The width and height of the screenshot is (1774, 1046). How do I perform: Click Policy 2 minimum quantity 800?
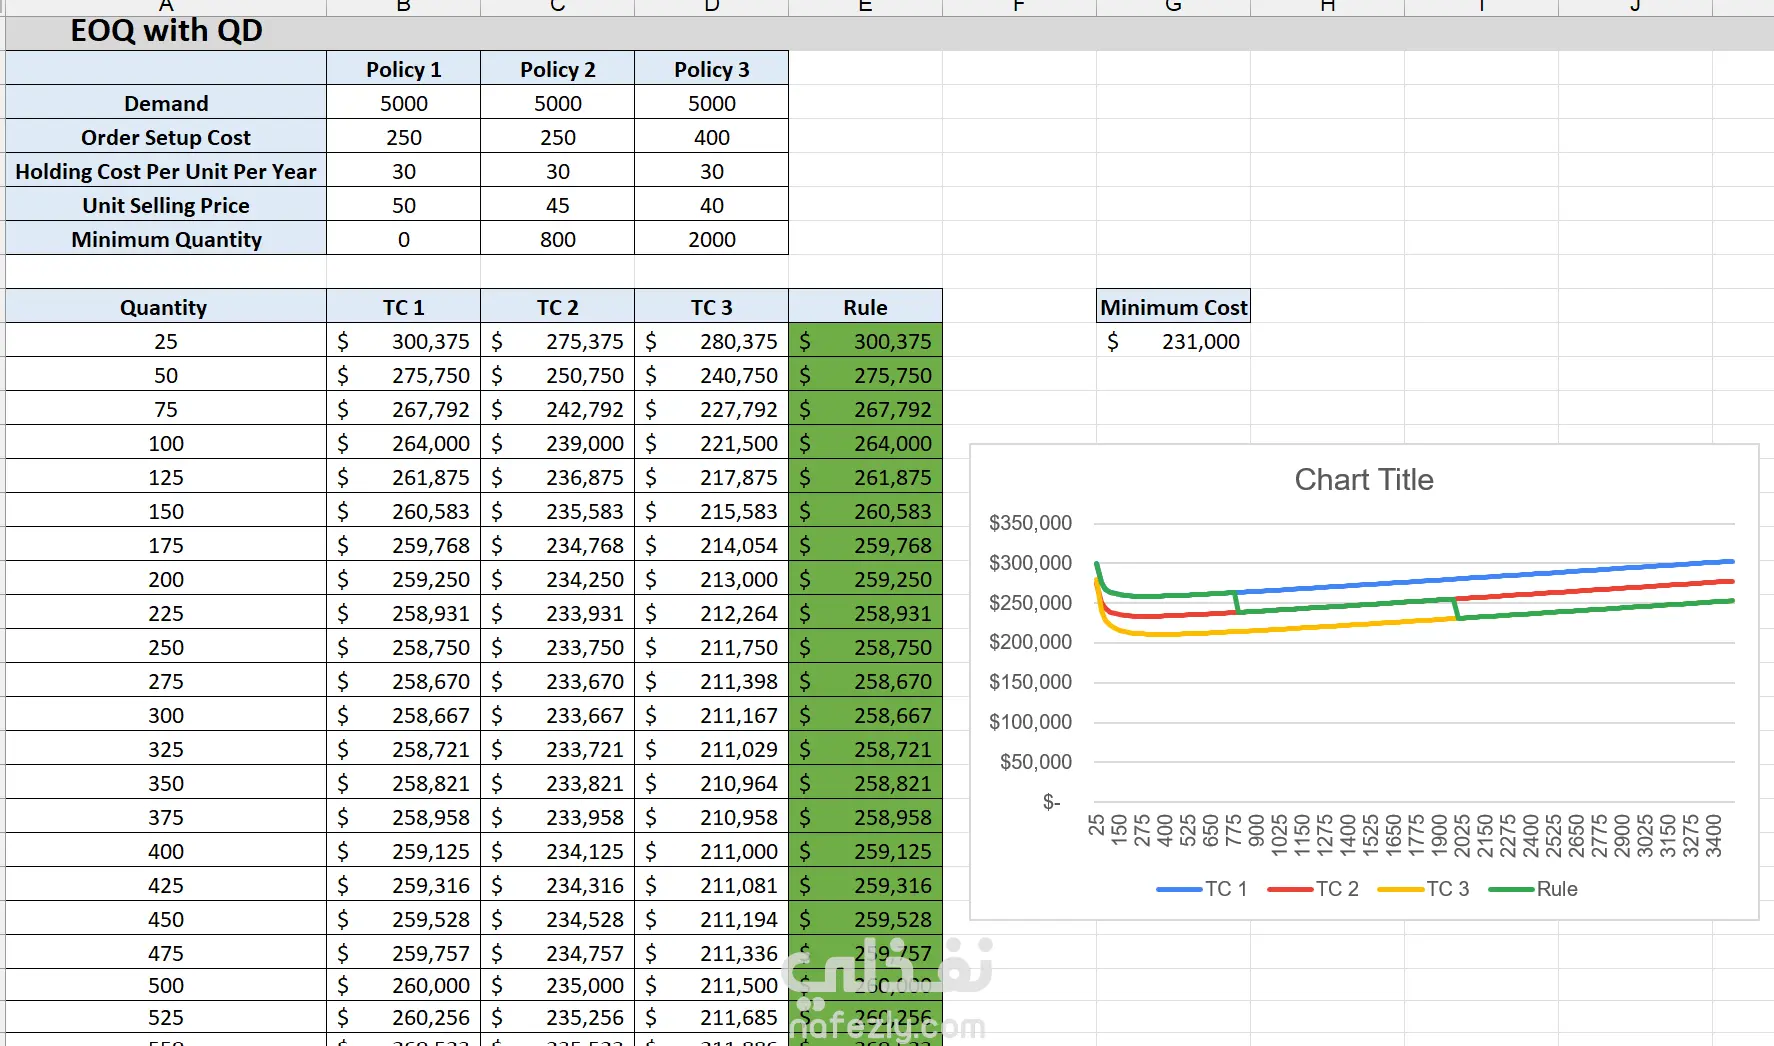[x=557, y=239]
